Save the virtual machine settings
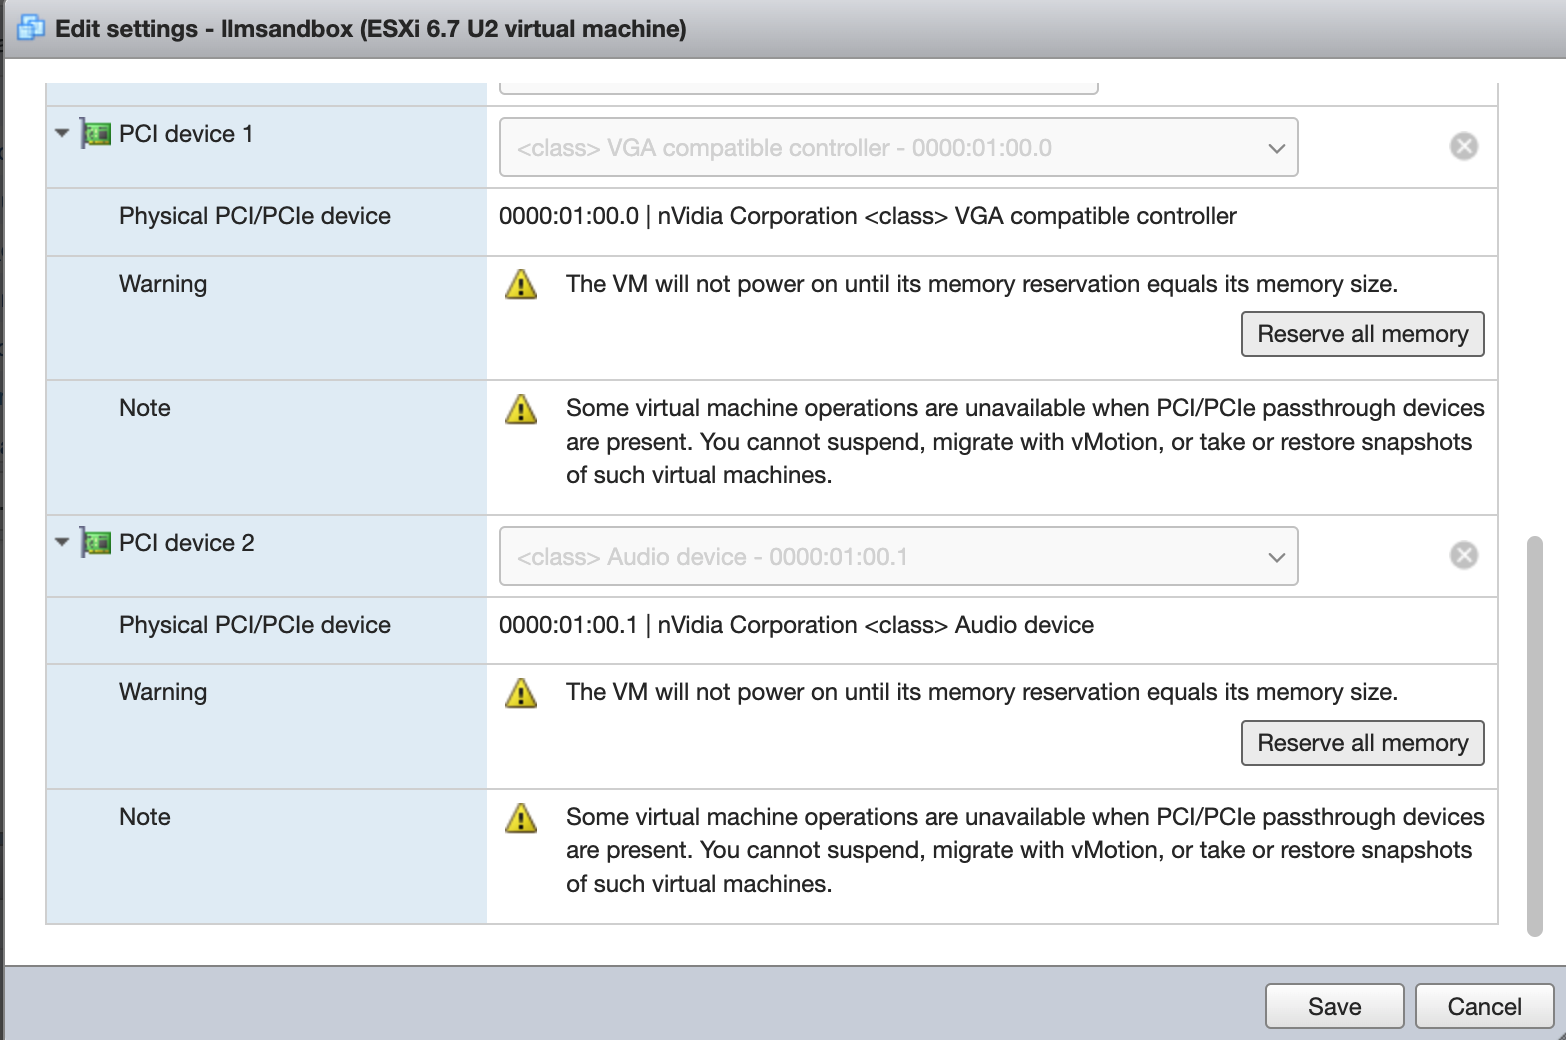The image size is (1566, 1040). click(x=1334, y=1006)
